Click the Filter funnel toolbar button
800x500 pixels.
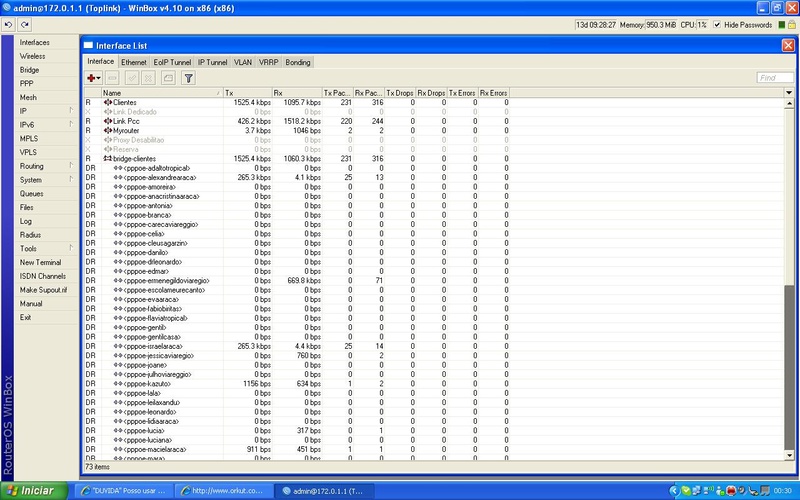[188, 78]
